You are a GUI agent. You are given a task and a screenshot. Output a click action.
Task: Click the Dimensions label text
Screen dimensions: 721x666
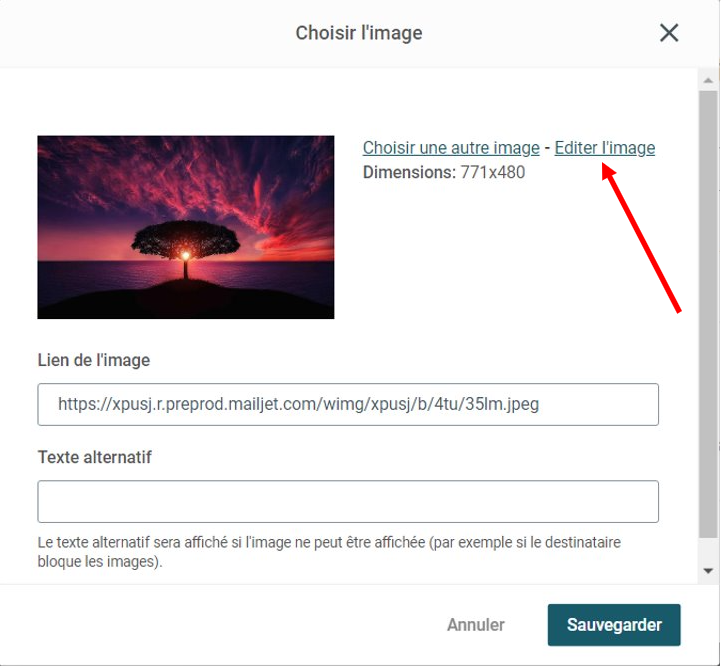(x=409, y=172)
